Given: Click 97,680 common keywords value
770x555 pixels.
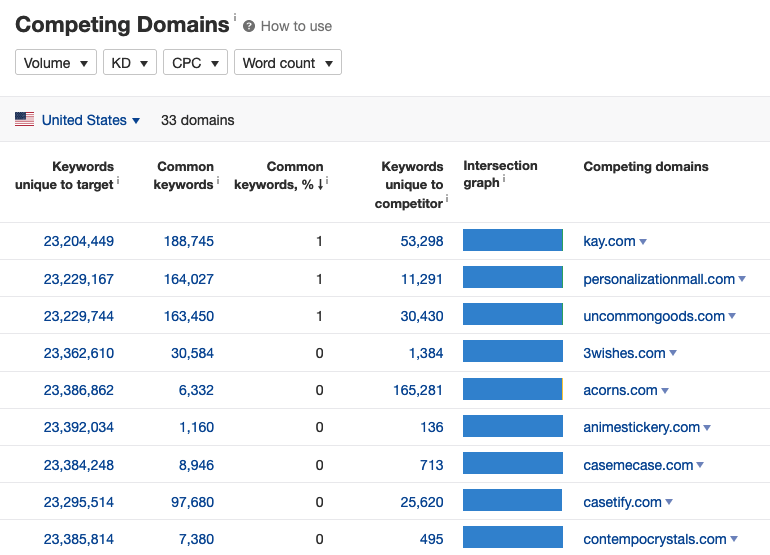Looking at the screenshot, I should pyautogui.click(x=192, y=502).
